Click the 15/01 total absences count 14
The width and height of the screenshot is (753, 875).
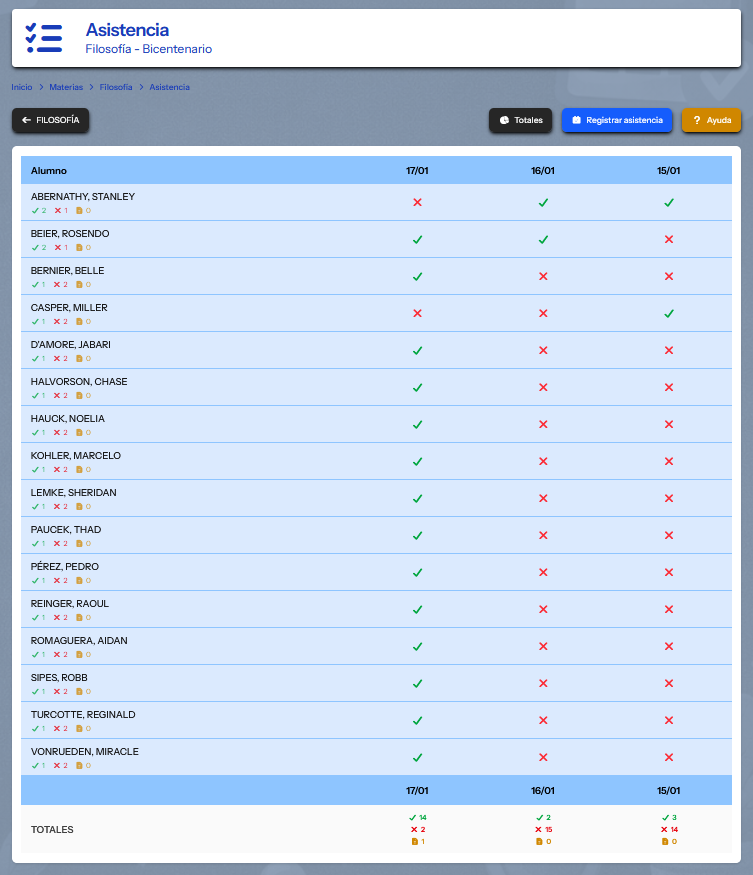tap(674, 830)
